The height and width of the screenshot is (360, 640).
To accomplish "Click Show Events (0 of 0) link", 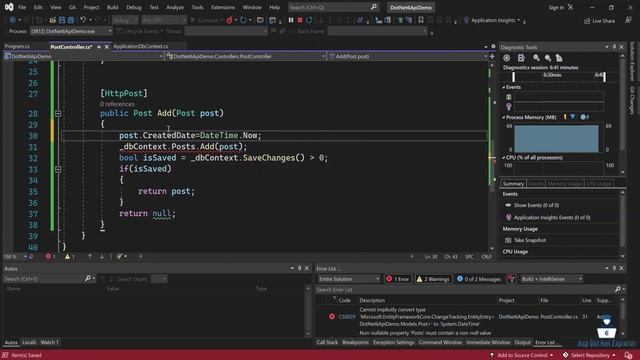I will (536, 205).
